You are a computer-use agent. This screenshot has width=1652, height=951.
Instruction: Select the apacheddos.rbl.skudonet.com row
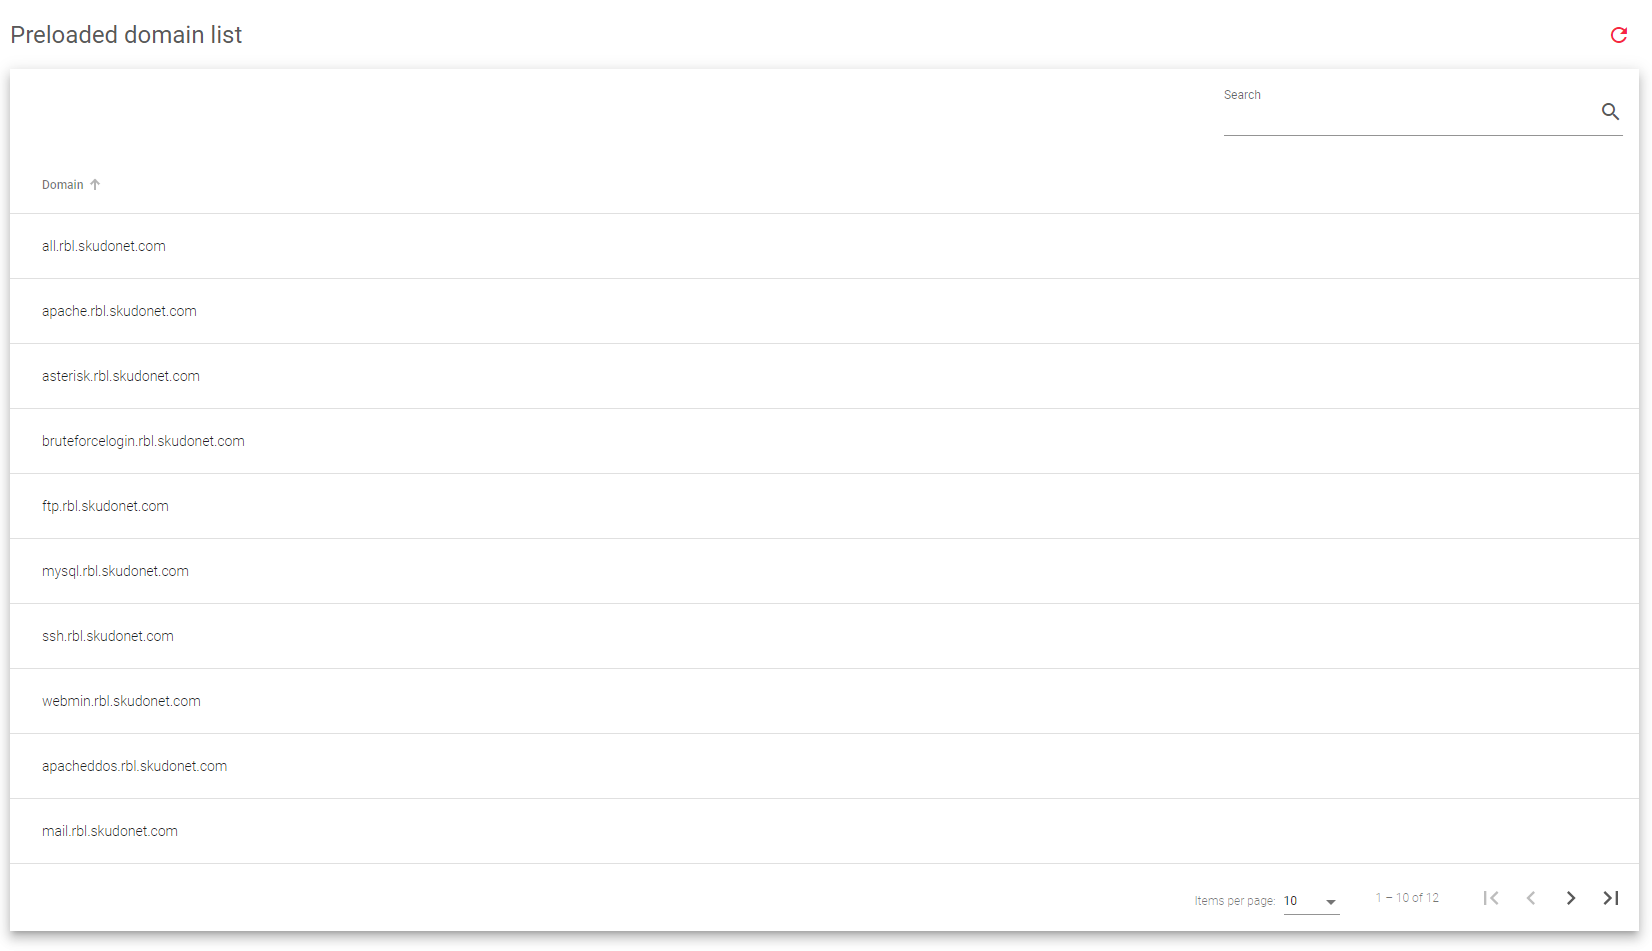[x=824, y=766]
